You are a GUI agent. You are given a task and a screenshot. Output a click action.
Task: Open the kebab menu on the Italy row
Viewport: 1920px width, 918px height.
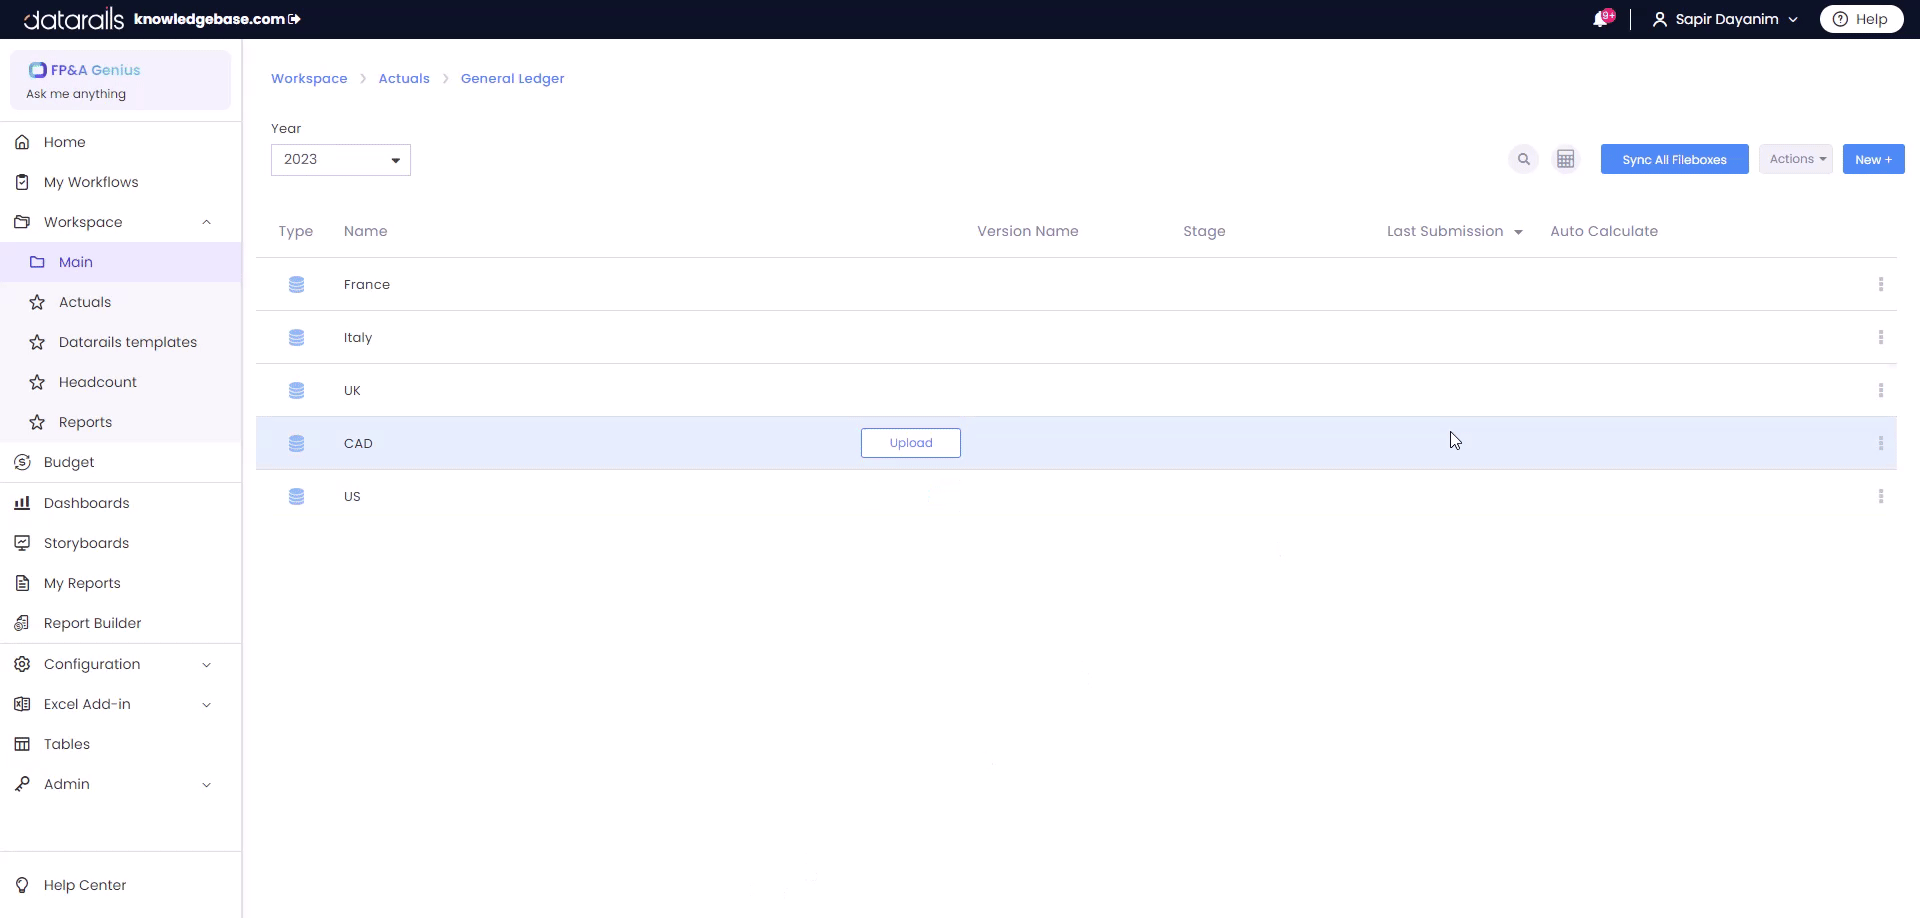(x=1881, y=337)
